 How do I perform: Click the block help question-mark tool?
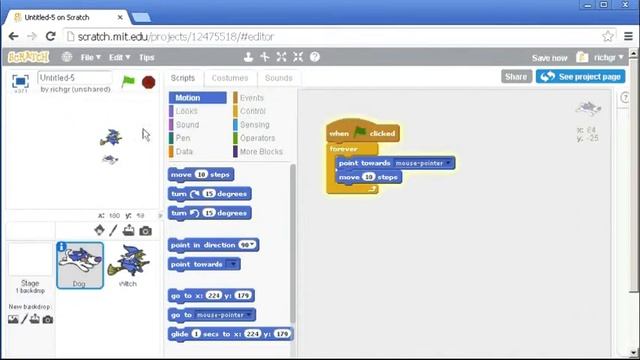[315, 57]
